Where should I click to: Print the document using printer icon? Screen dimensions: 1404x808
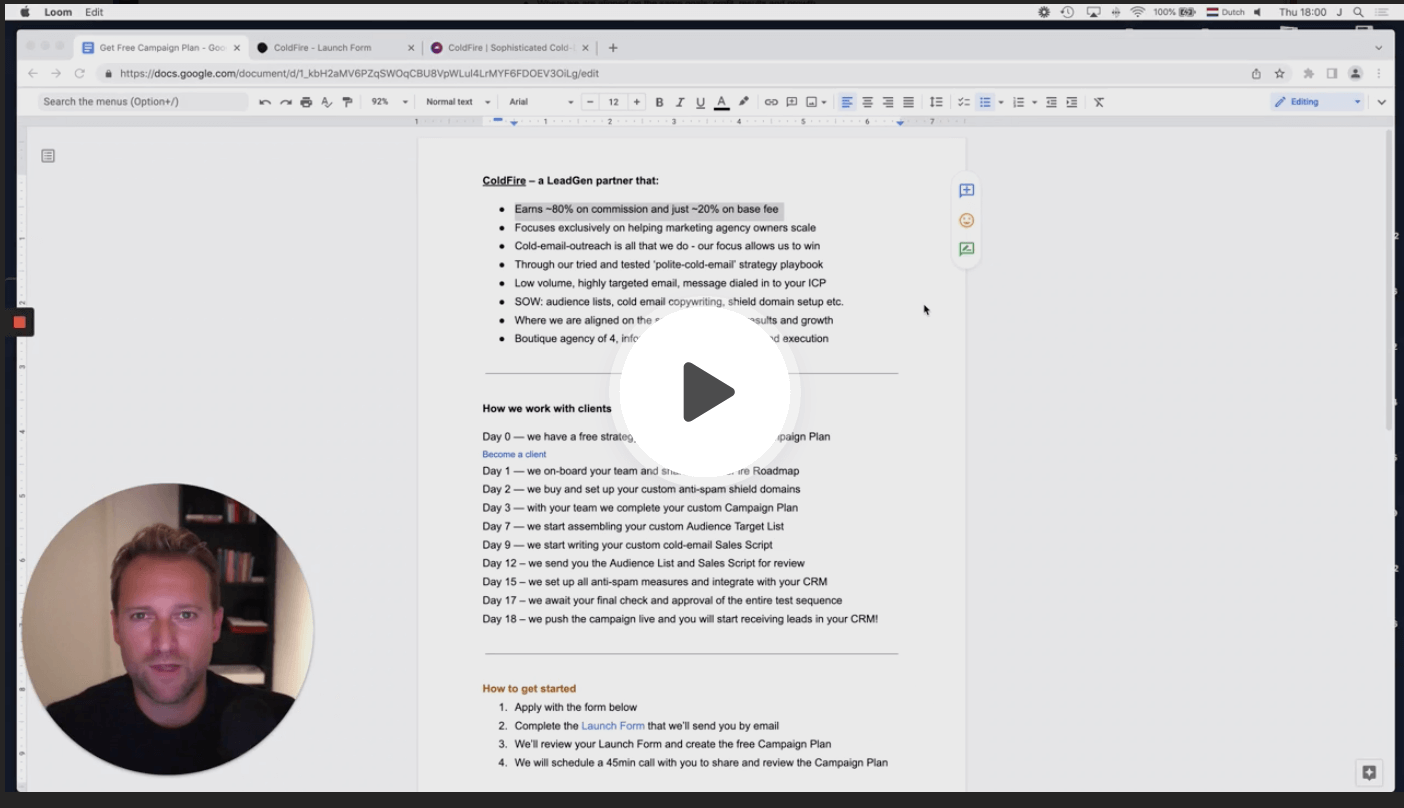pos(306,102)
